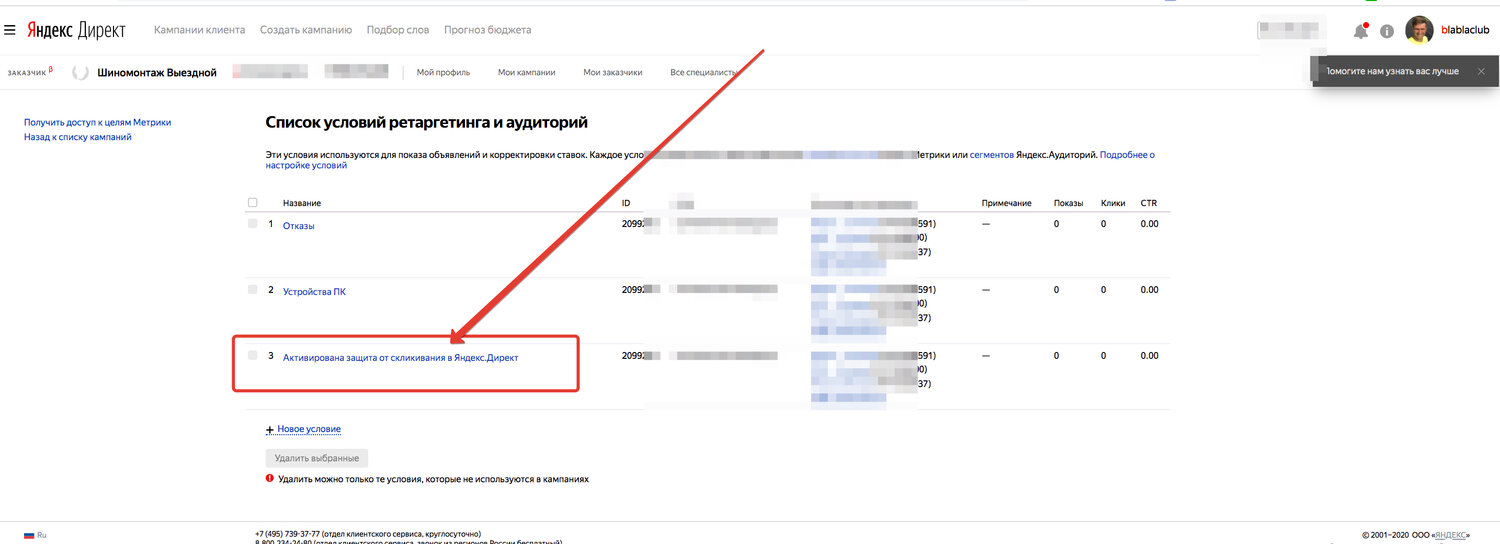Click the plus icon beside Новое условие

click(270, 430)
